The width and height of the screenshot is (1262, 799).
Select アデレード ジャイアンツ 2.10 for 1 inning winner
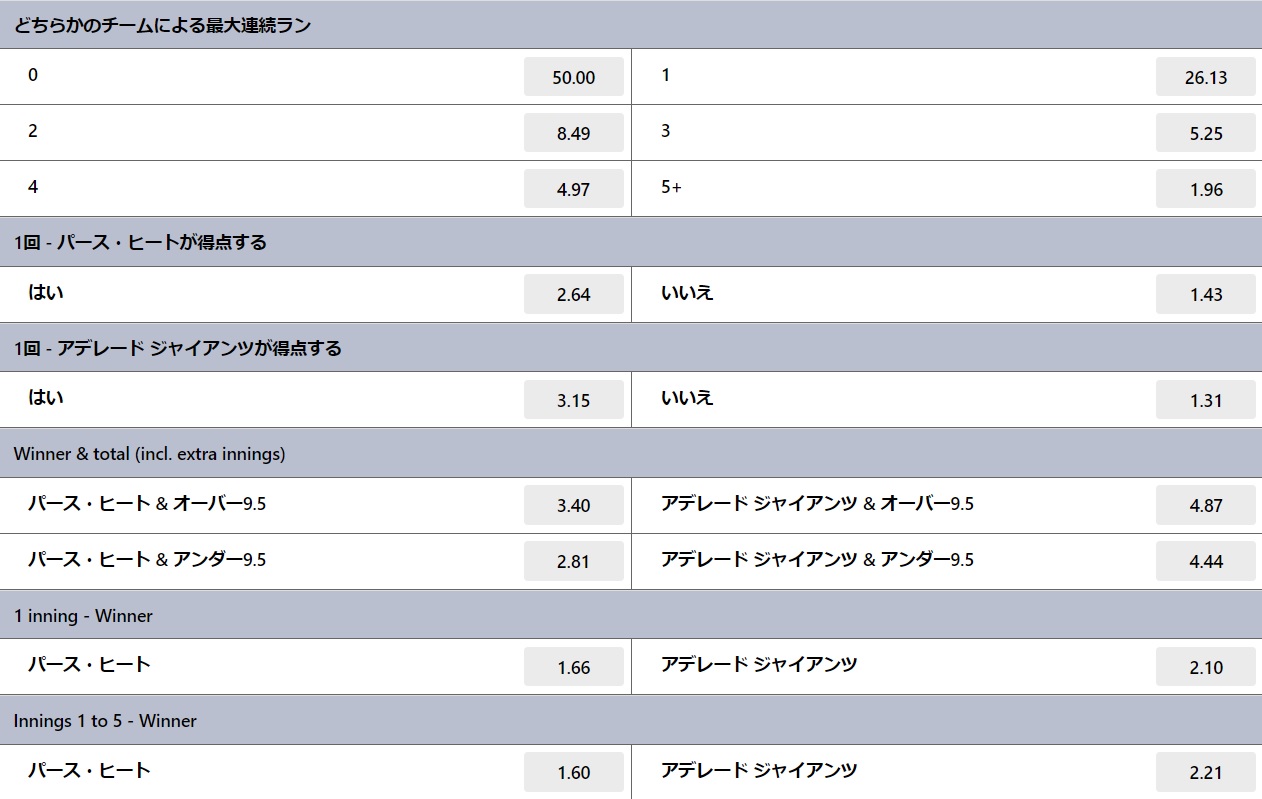[x=1206, y=667]
